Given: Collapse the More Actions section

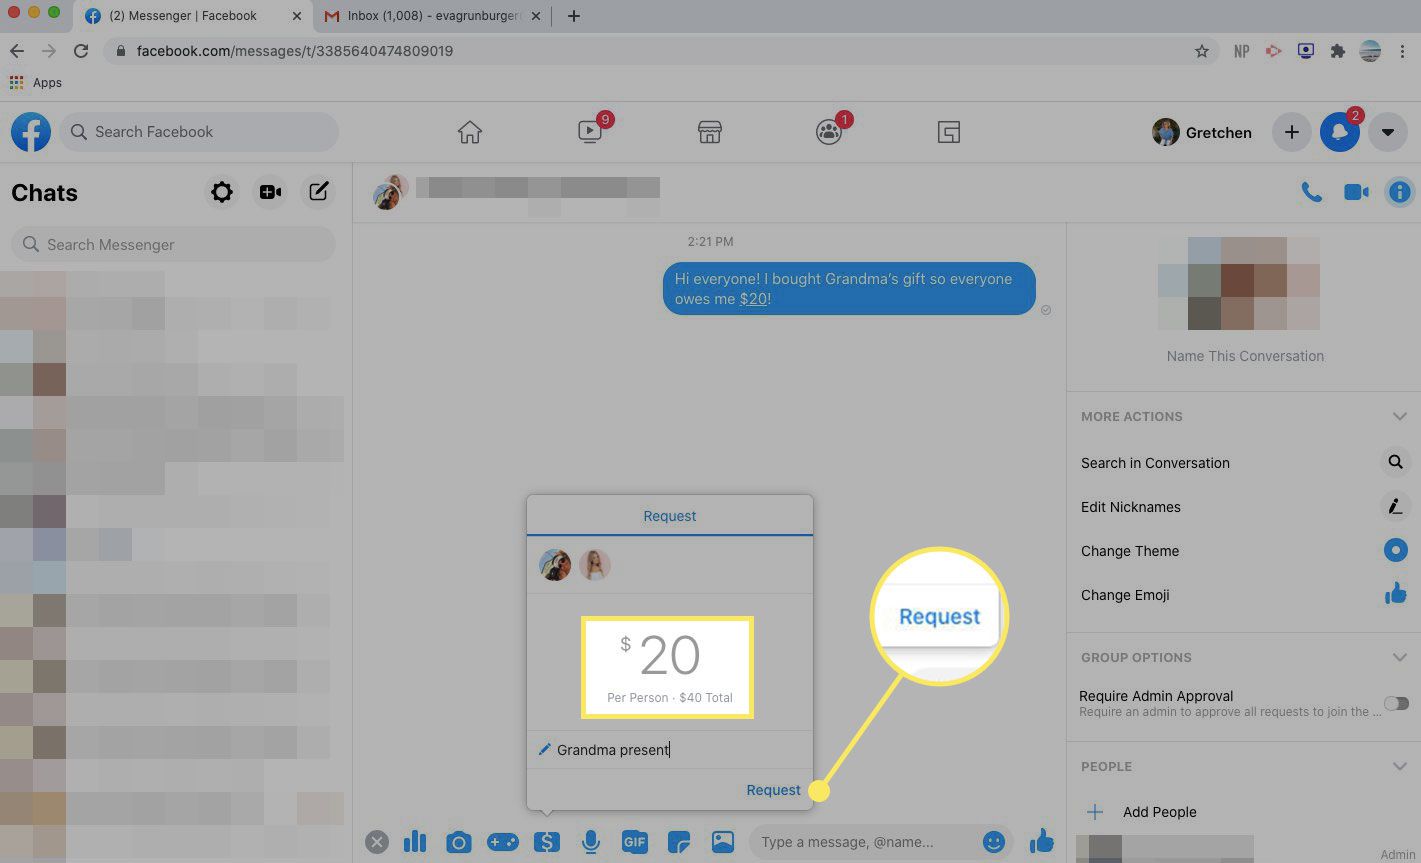Looking at the screenshot, I should coord(1399,416).
